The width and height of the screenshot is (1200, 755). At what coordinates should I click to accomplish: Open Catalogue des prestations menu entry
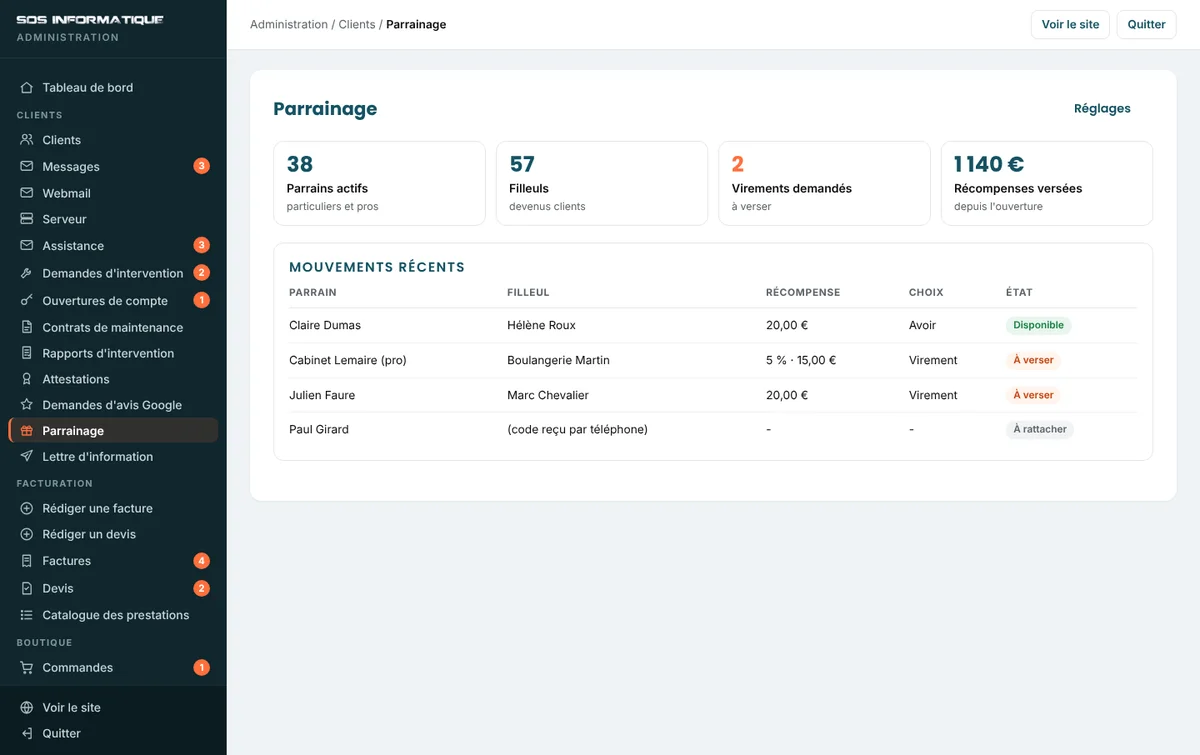click(x=113, y=615)
